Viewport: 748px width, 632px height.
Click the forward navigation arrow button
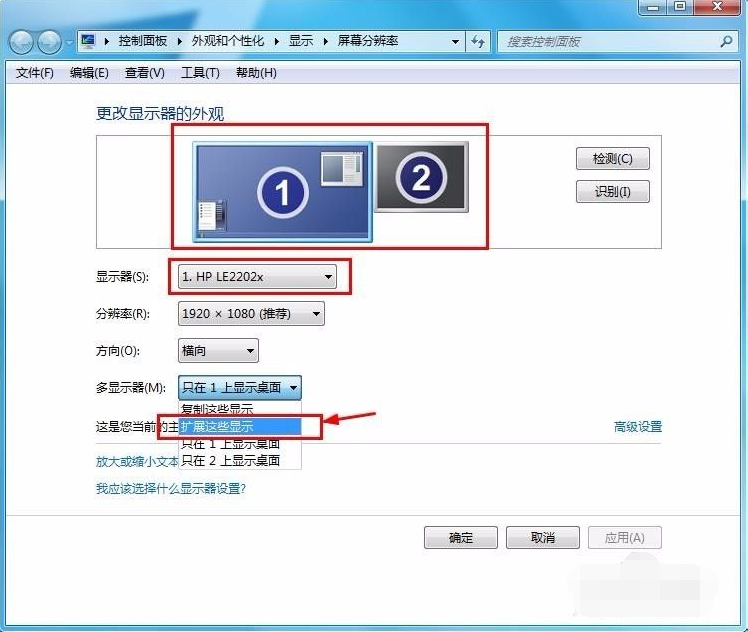(x=49, y=42)
